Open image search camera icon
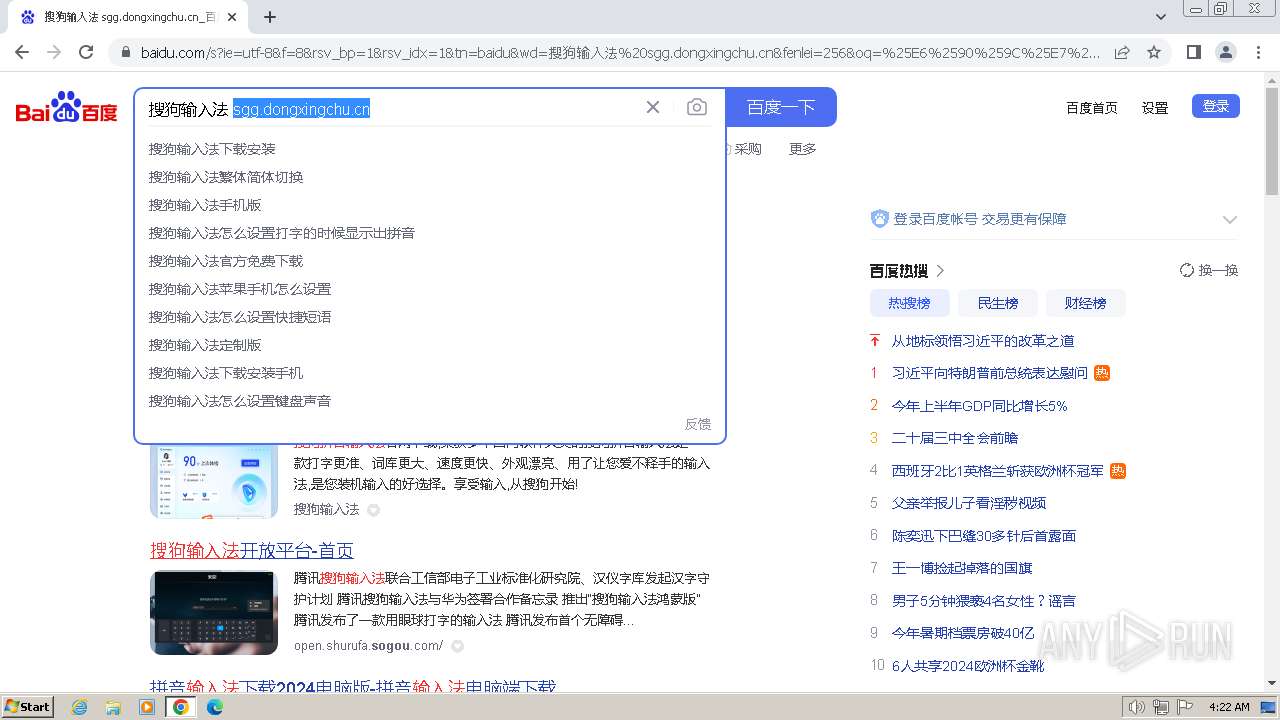This screenshot has width=1280, height=720. (697, 107)
